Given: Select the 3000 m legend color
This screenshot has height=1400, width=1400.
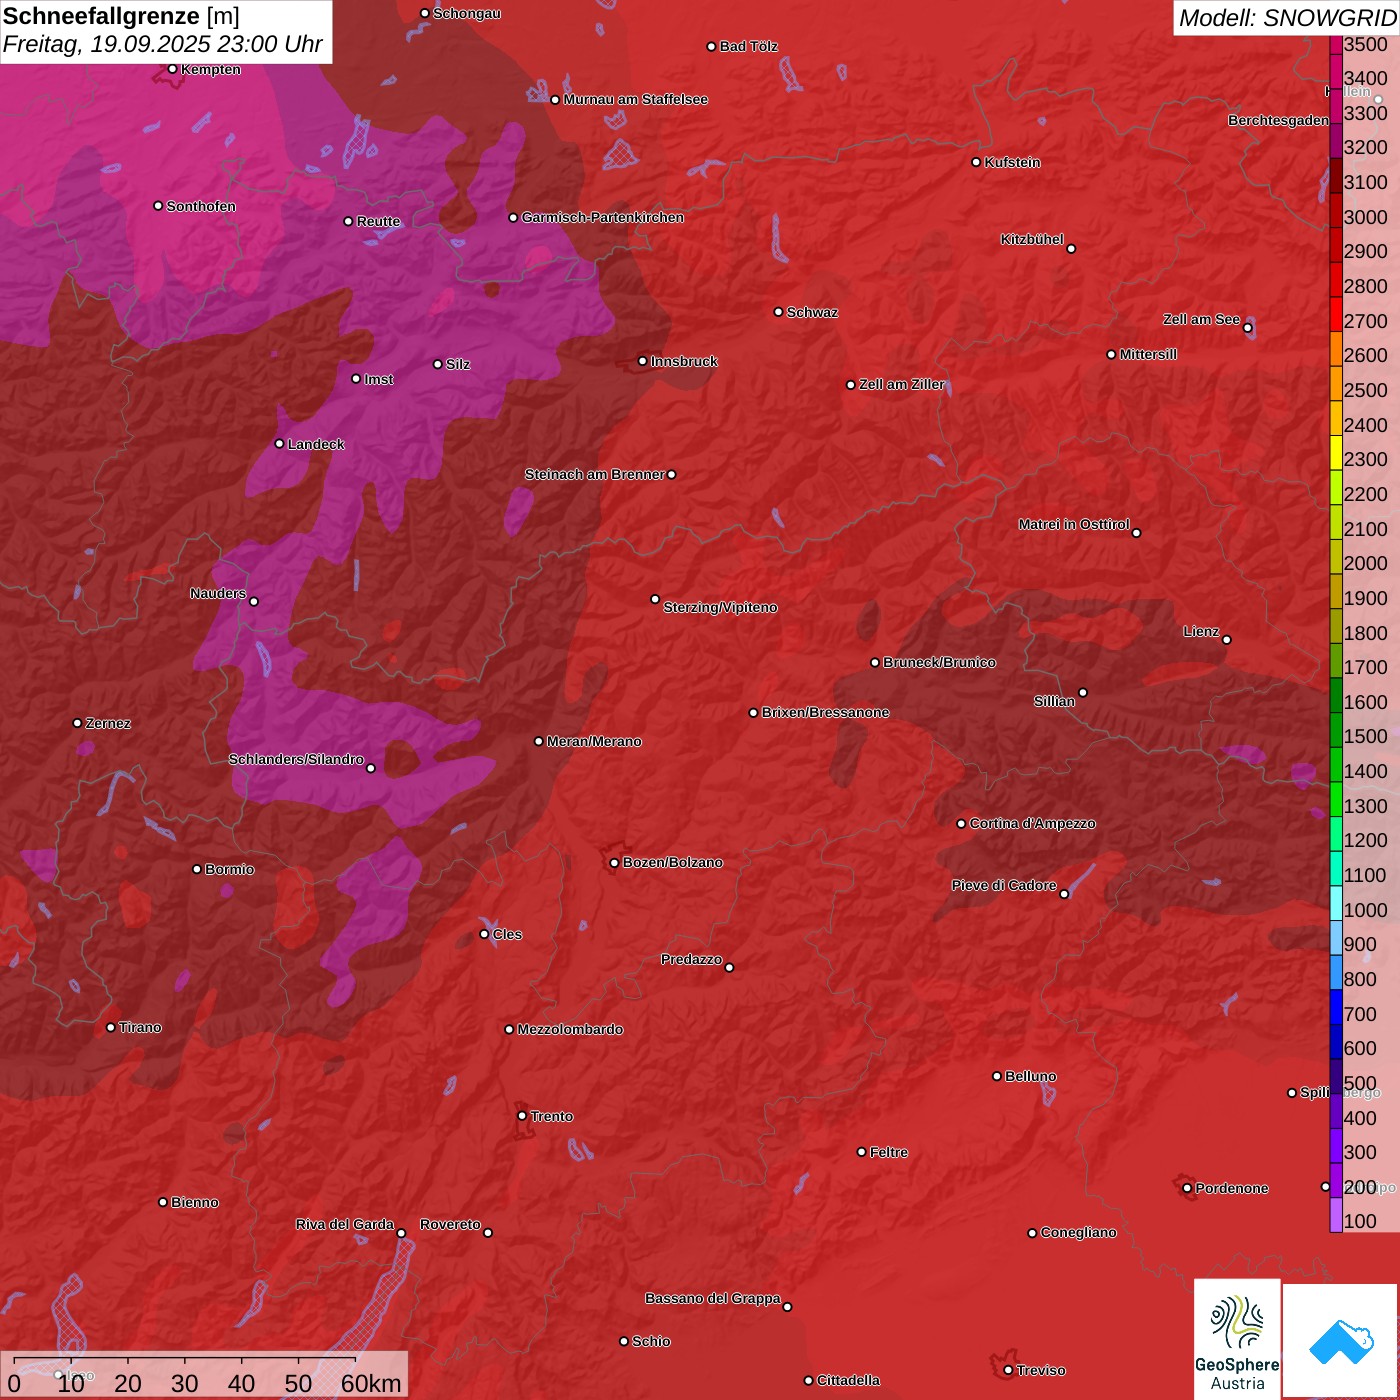Looking at the screenshot, I should pyautogui.click(x=1336, y=212).
